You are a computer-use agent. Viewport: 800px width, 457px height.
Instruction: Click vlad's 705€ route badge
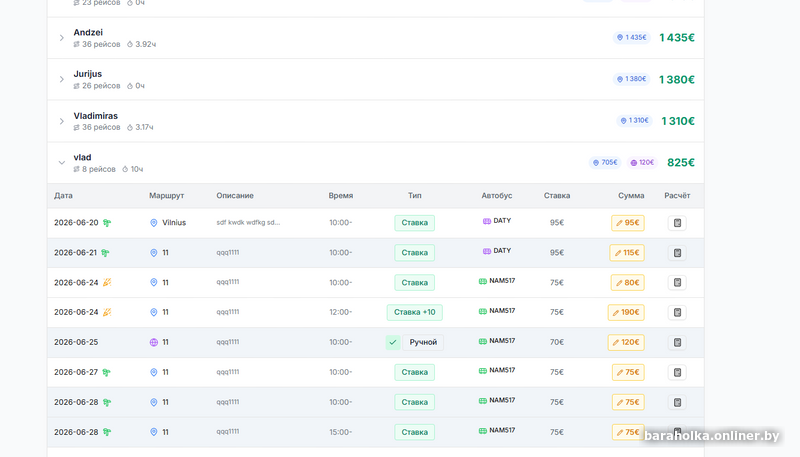click(x=605, y=163)
